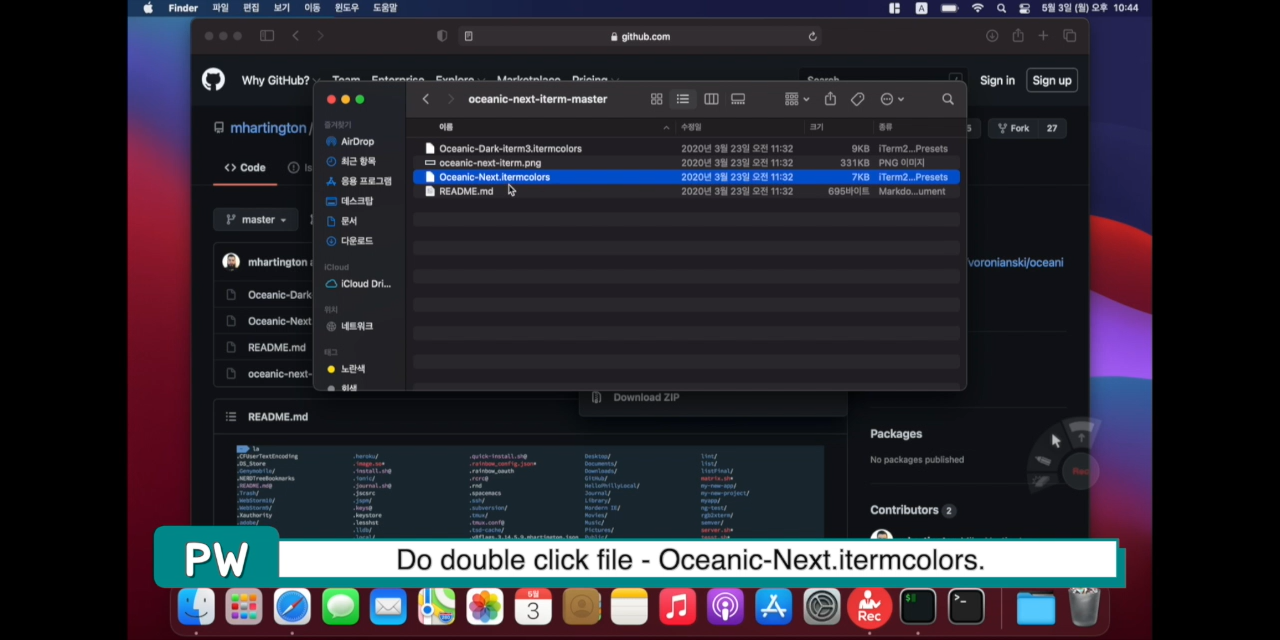Go forward in Finder window

(450, 99)
